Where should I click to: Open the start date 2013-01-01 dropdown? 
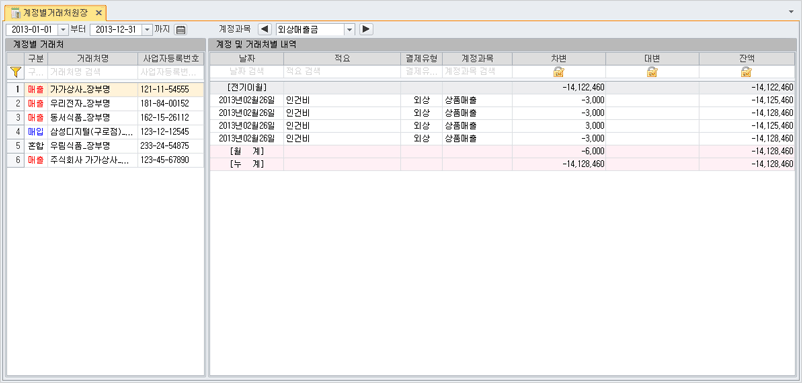pyautogui.click(x=63, y=30)
